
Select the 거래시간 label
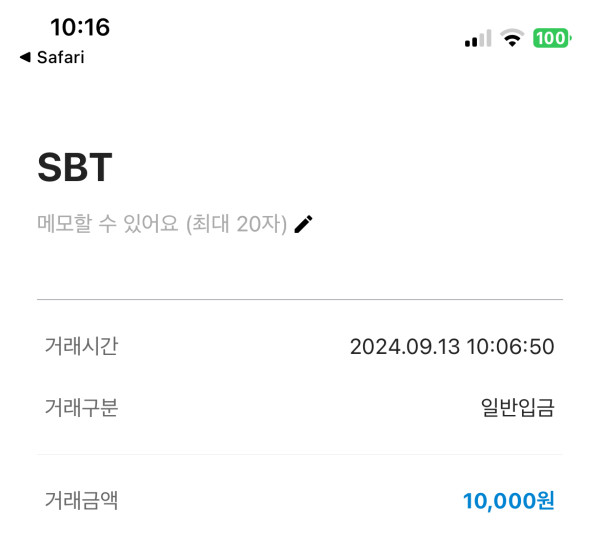pos(81,347)
